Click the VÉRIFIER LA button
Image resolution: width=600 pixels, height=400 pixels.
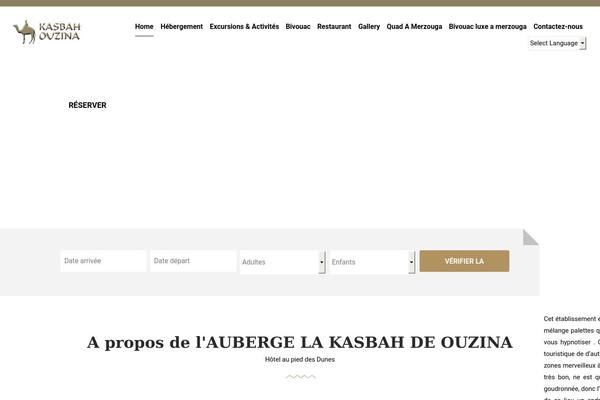(x=464, y=261)
